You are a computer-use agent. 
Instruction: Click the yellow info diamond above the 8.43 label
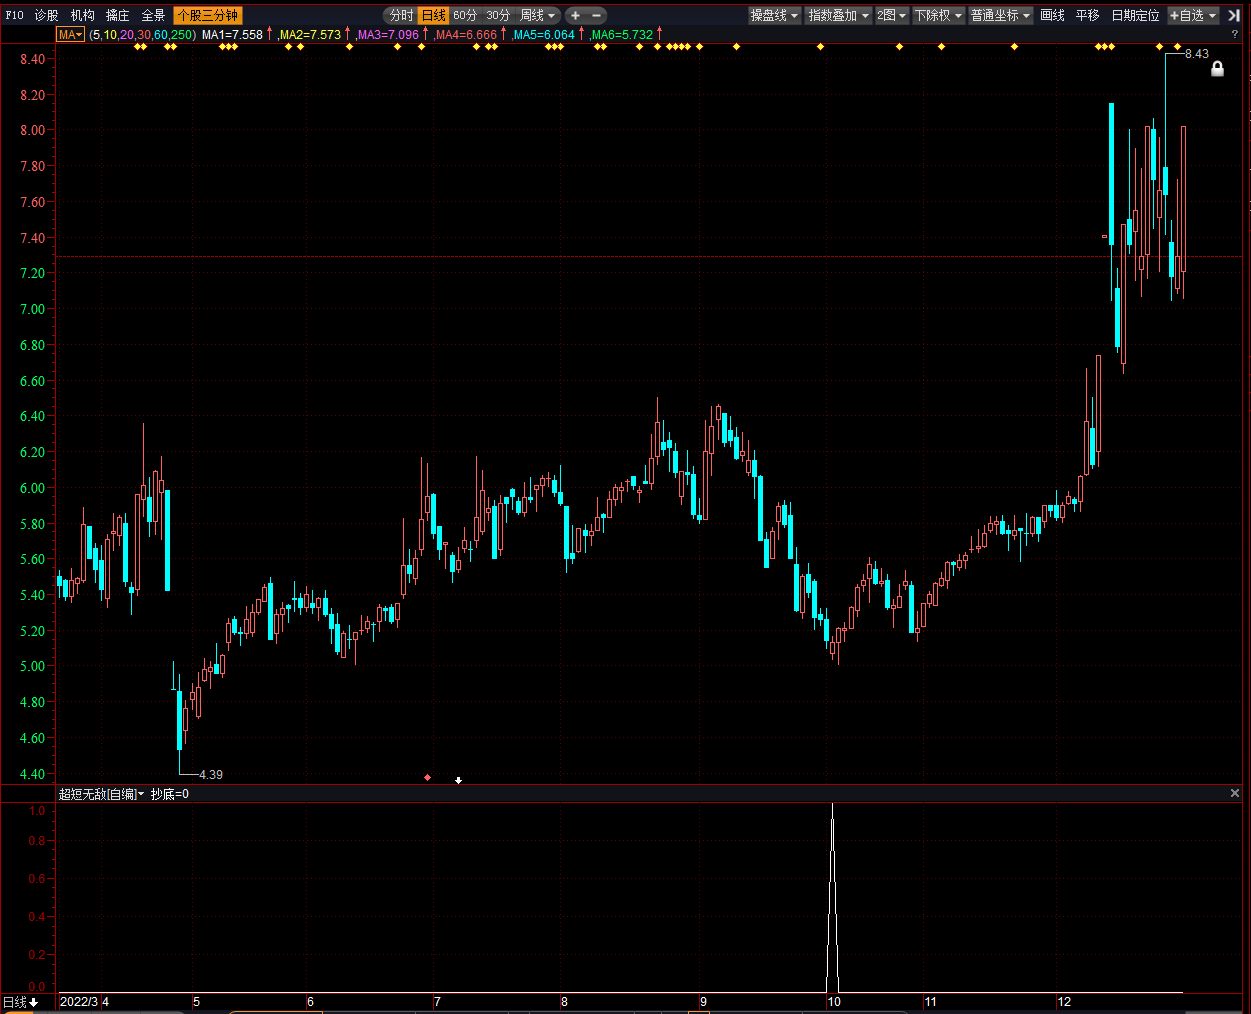(x=1177, y=47)
